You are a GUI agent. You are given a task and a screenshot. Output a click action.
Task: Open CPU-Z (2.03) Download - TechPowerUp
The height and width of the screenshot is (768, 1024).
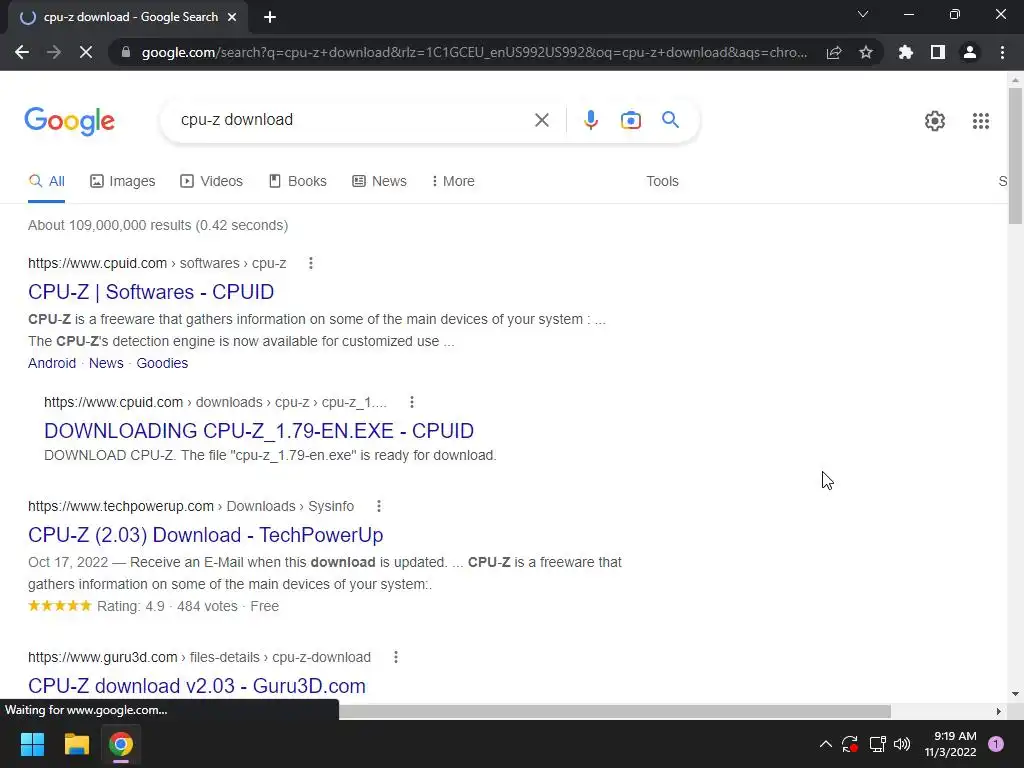pos(206,536)
